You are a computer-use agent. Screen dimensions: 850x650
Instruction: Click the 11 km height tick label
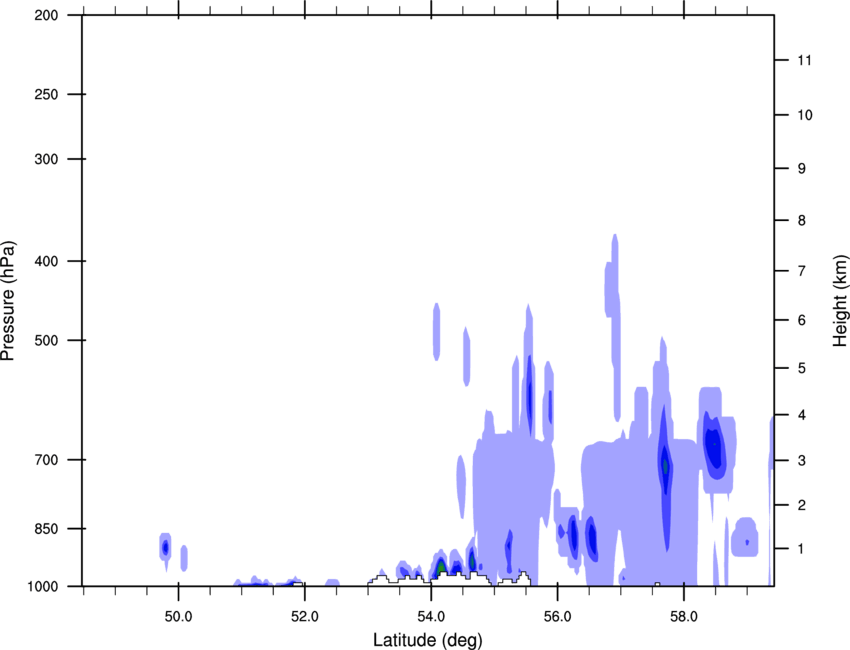(x=804, y=60)
